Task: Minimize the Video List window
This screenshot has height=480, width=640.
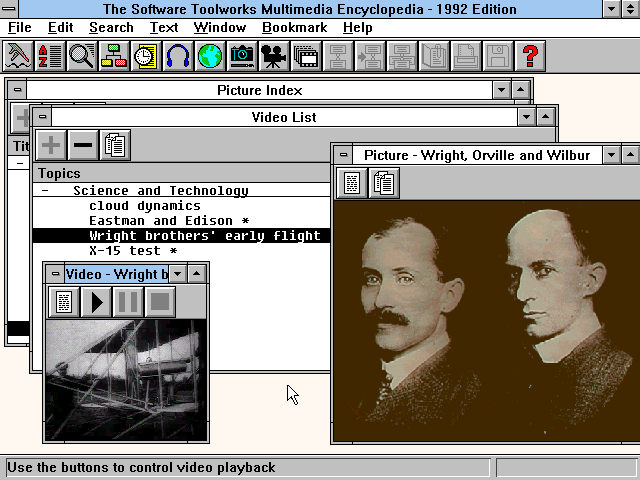Action: coord(527,117)
